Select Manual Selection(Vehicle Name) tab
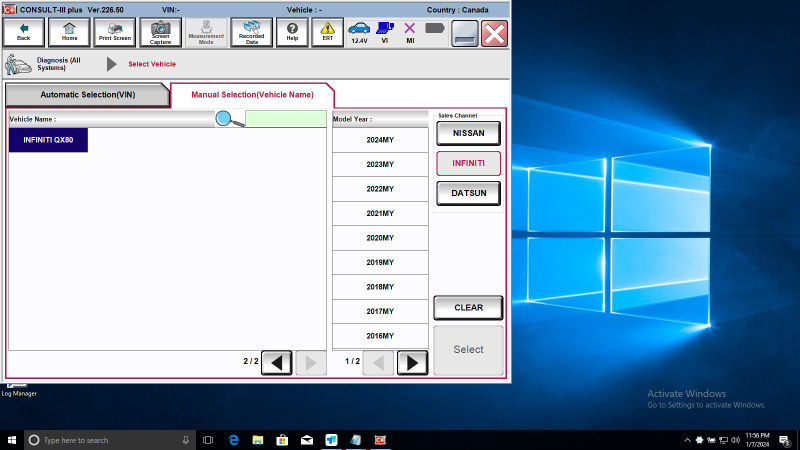800x450 pixels. (x=253, y=95)
